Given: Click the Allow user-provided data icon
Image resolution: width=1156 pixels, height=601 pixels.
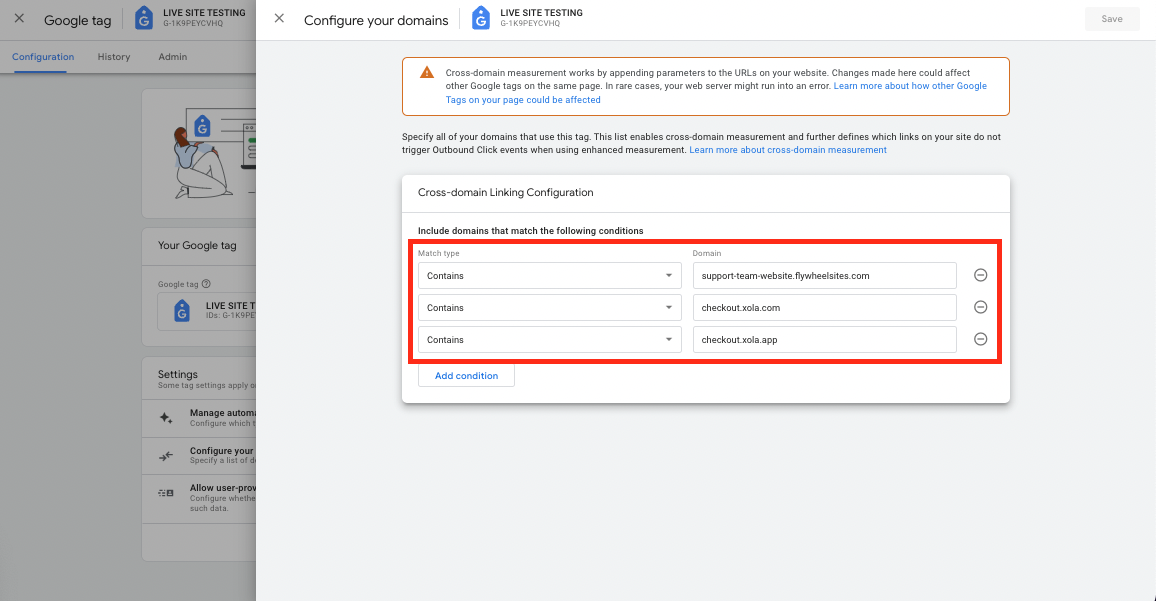Looking at the screenshot, I should pos(166,493).
